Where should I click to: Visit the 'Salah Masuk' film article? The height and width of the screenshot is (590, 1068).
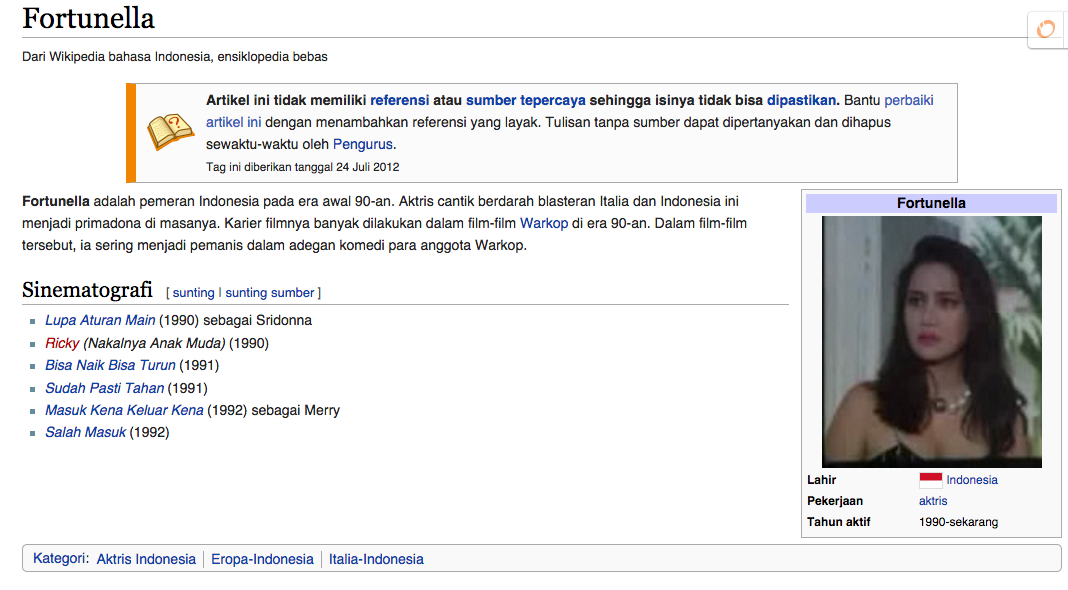85,432
